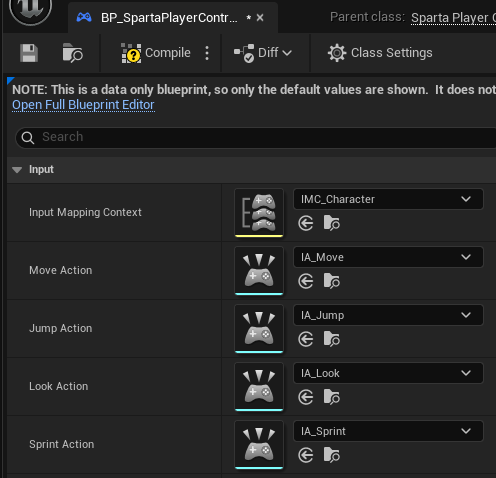Open the Diff dropdown
Screen dimensions: 496x478
263,53
